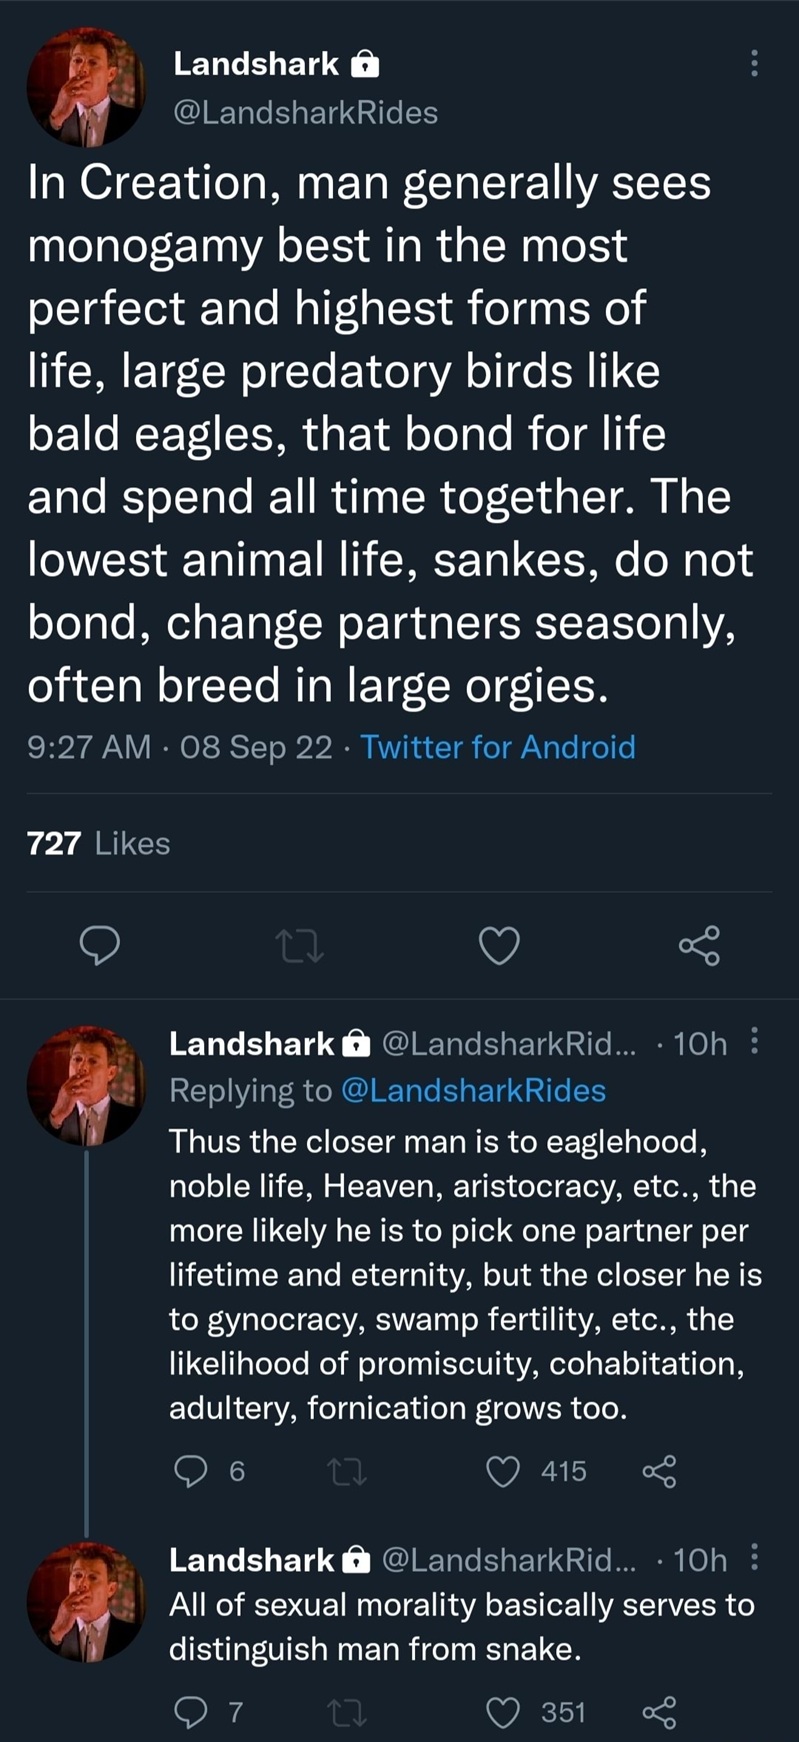Open the three-dot menu on the eaglehood reply

click(754, 1042)
